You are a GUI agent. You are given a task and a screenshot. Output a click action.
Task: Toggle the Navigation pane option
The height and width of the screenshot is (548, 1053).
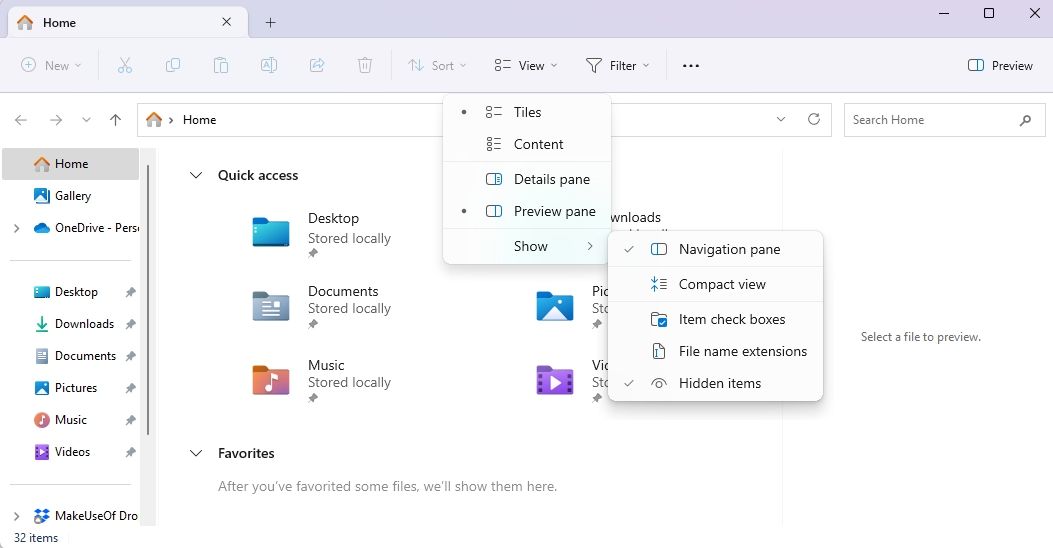[x=729, y=250]
